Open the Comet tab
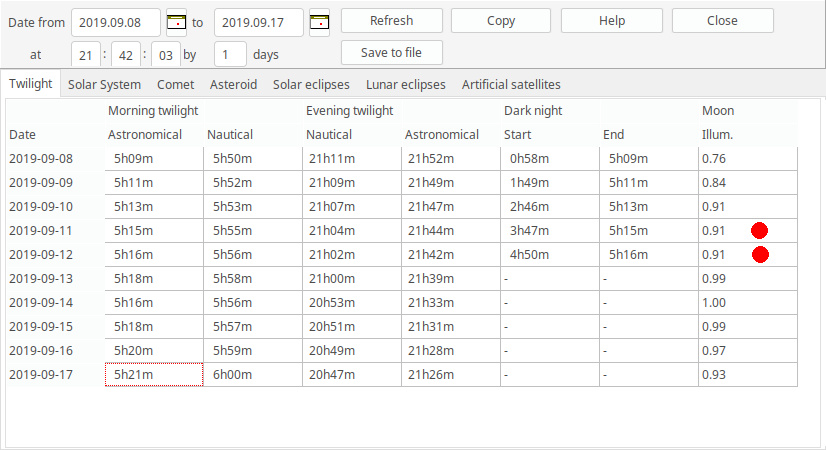 click(x=176, y=85)
